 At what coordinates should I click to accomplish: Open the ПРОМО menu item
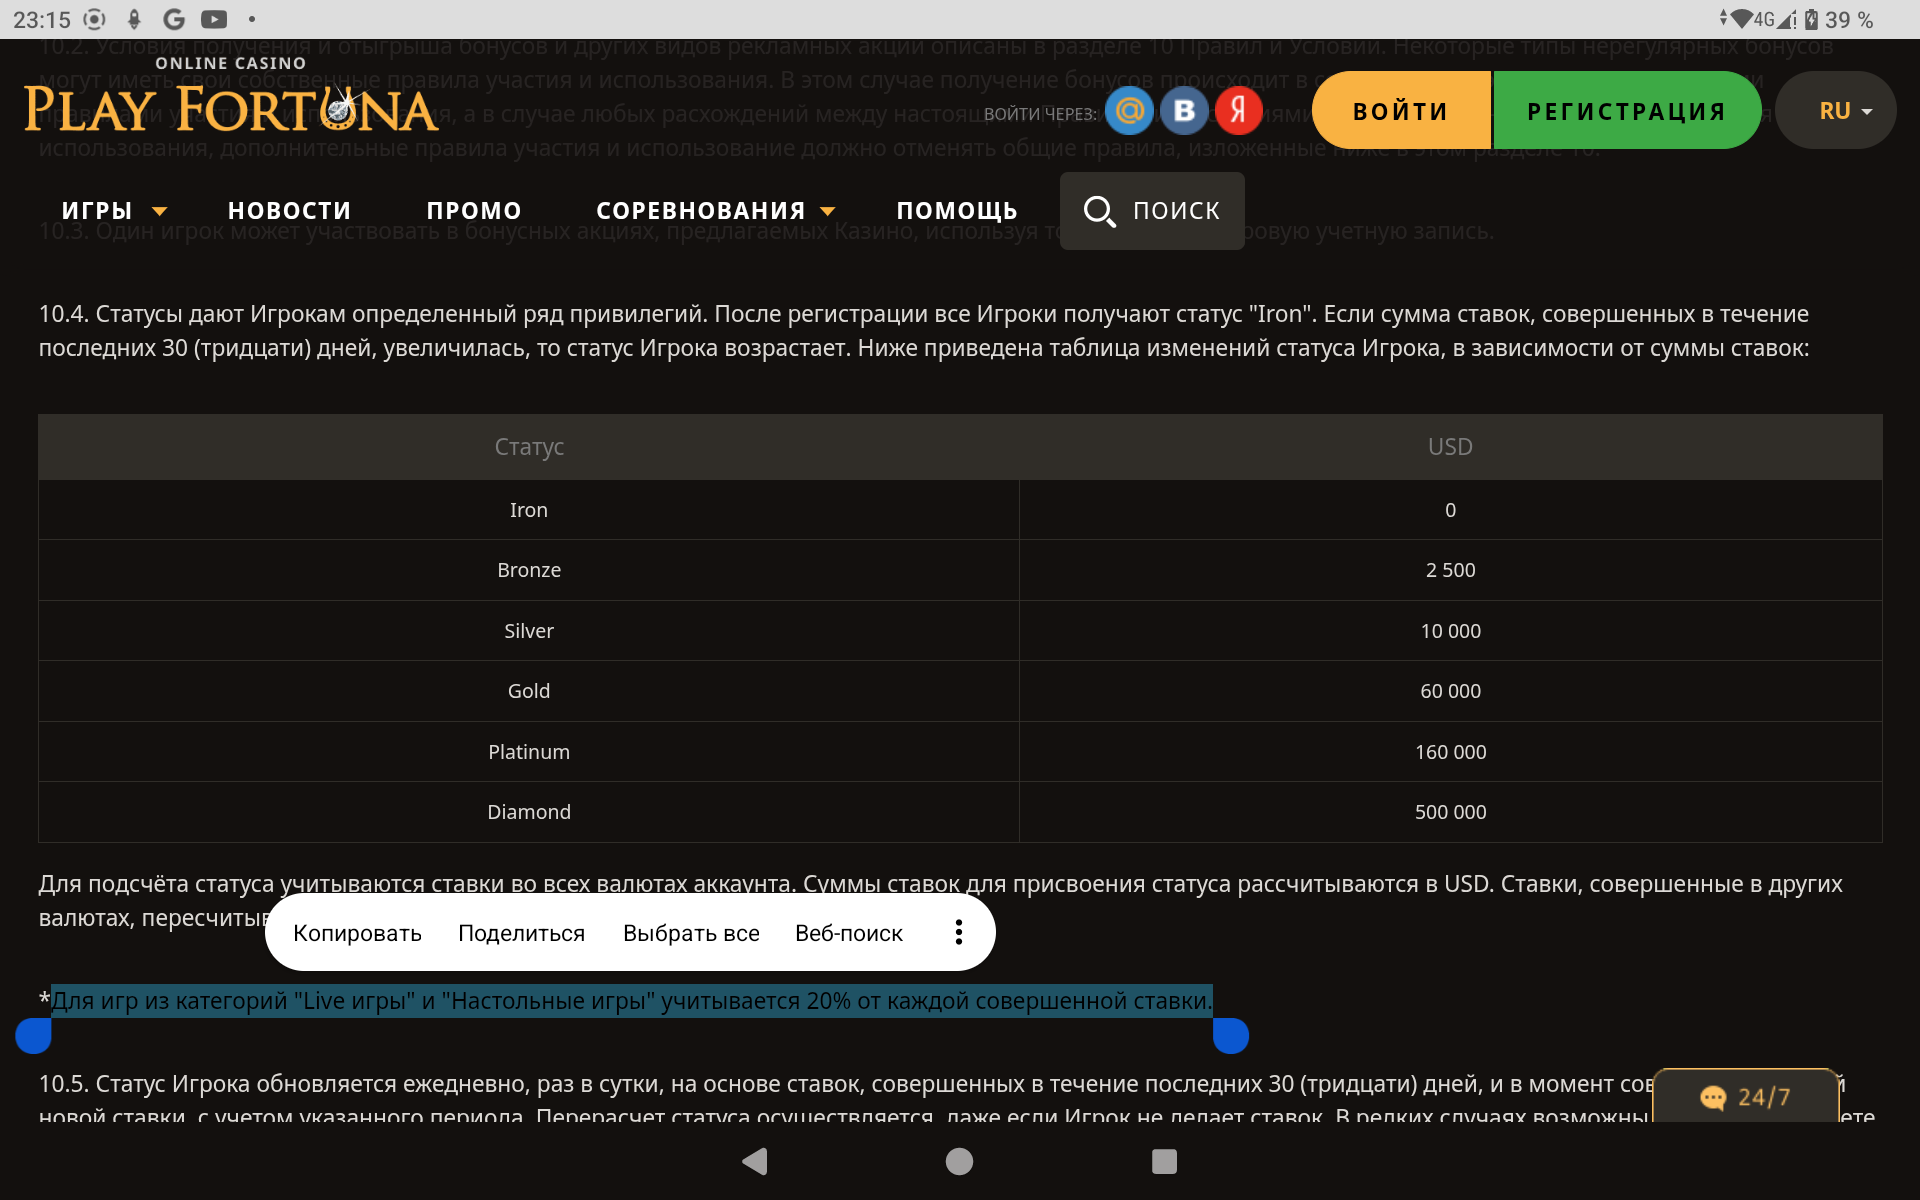474,210
